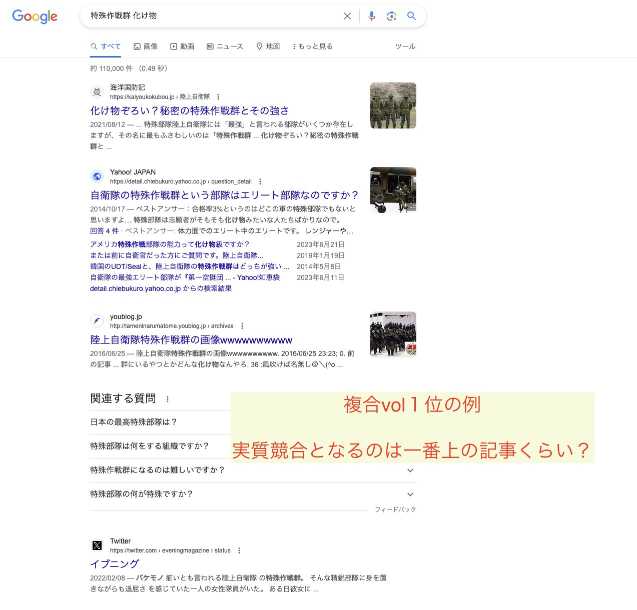This screenshot has height=610, width=637.
Task: Expand chevron for 特殊作戦群になるのは難しいですか？
Action: click(x=410, y=470)
